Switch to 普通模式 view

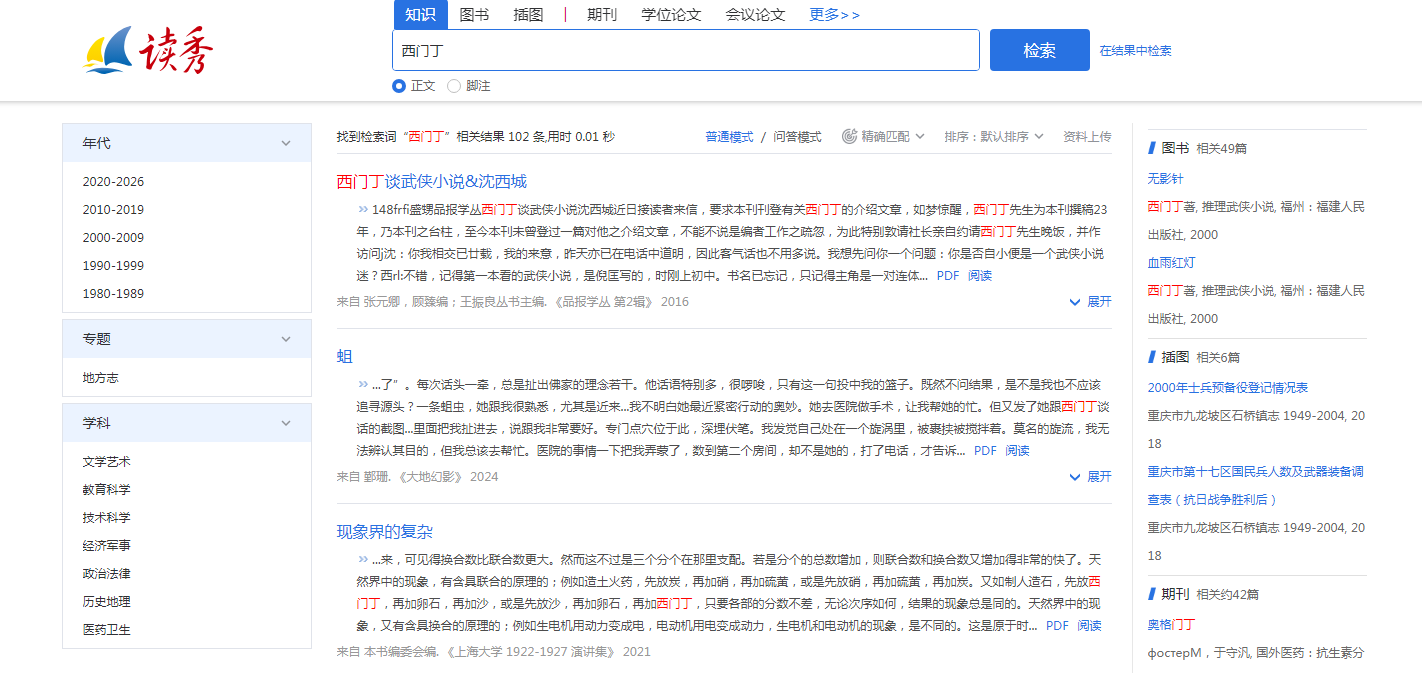pos(729,137)
